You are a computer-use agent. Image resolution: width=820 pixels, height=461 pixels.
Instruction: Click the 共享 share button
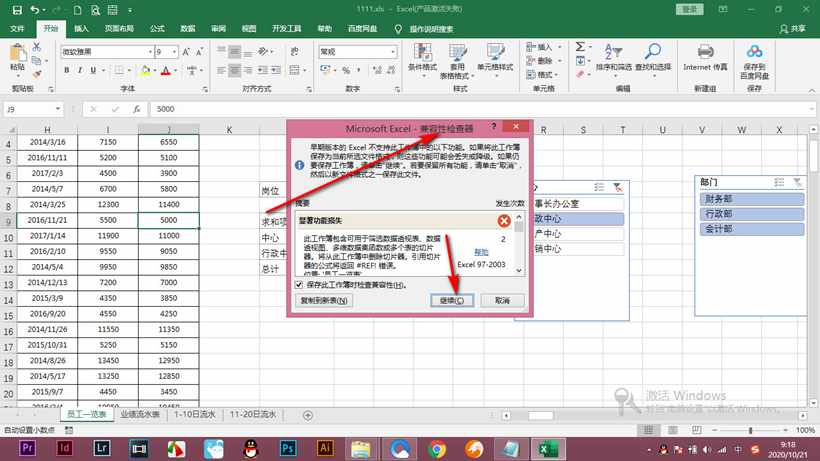point(792,29)
